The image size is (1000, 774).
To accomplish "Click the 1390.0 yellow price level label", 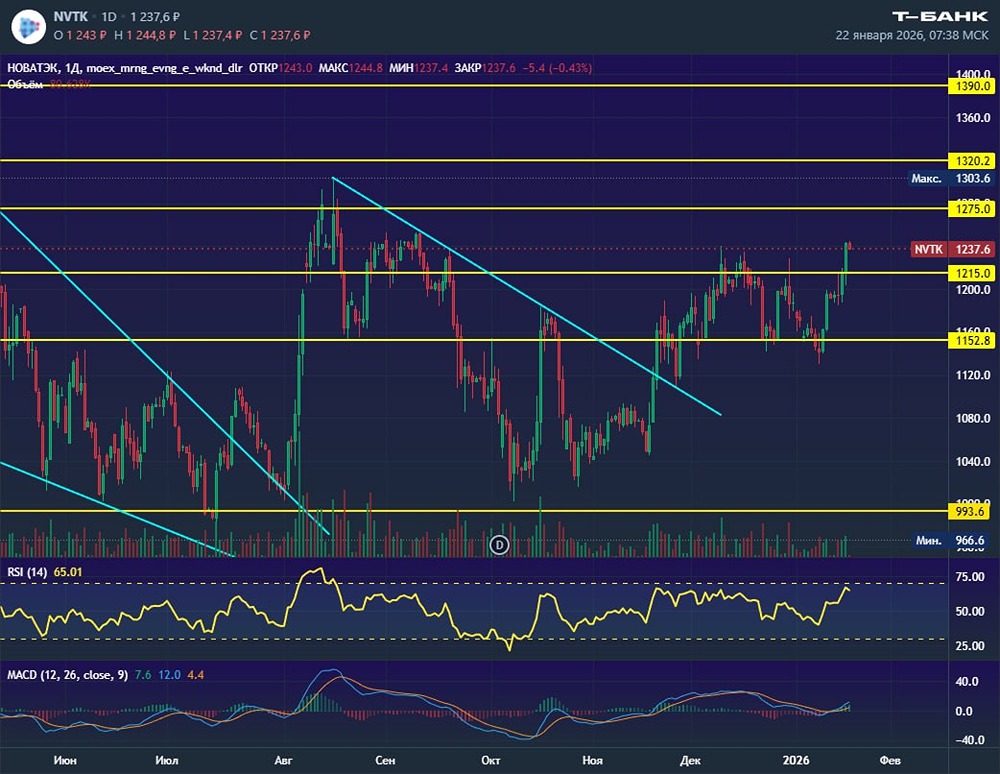I will click(x=972, y=86).
